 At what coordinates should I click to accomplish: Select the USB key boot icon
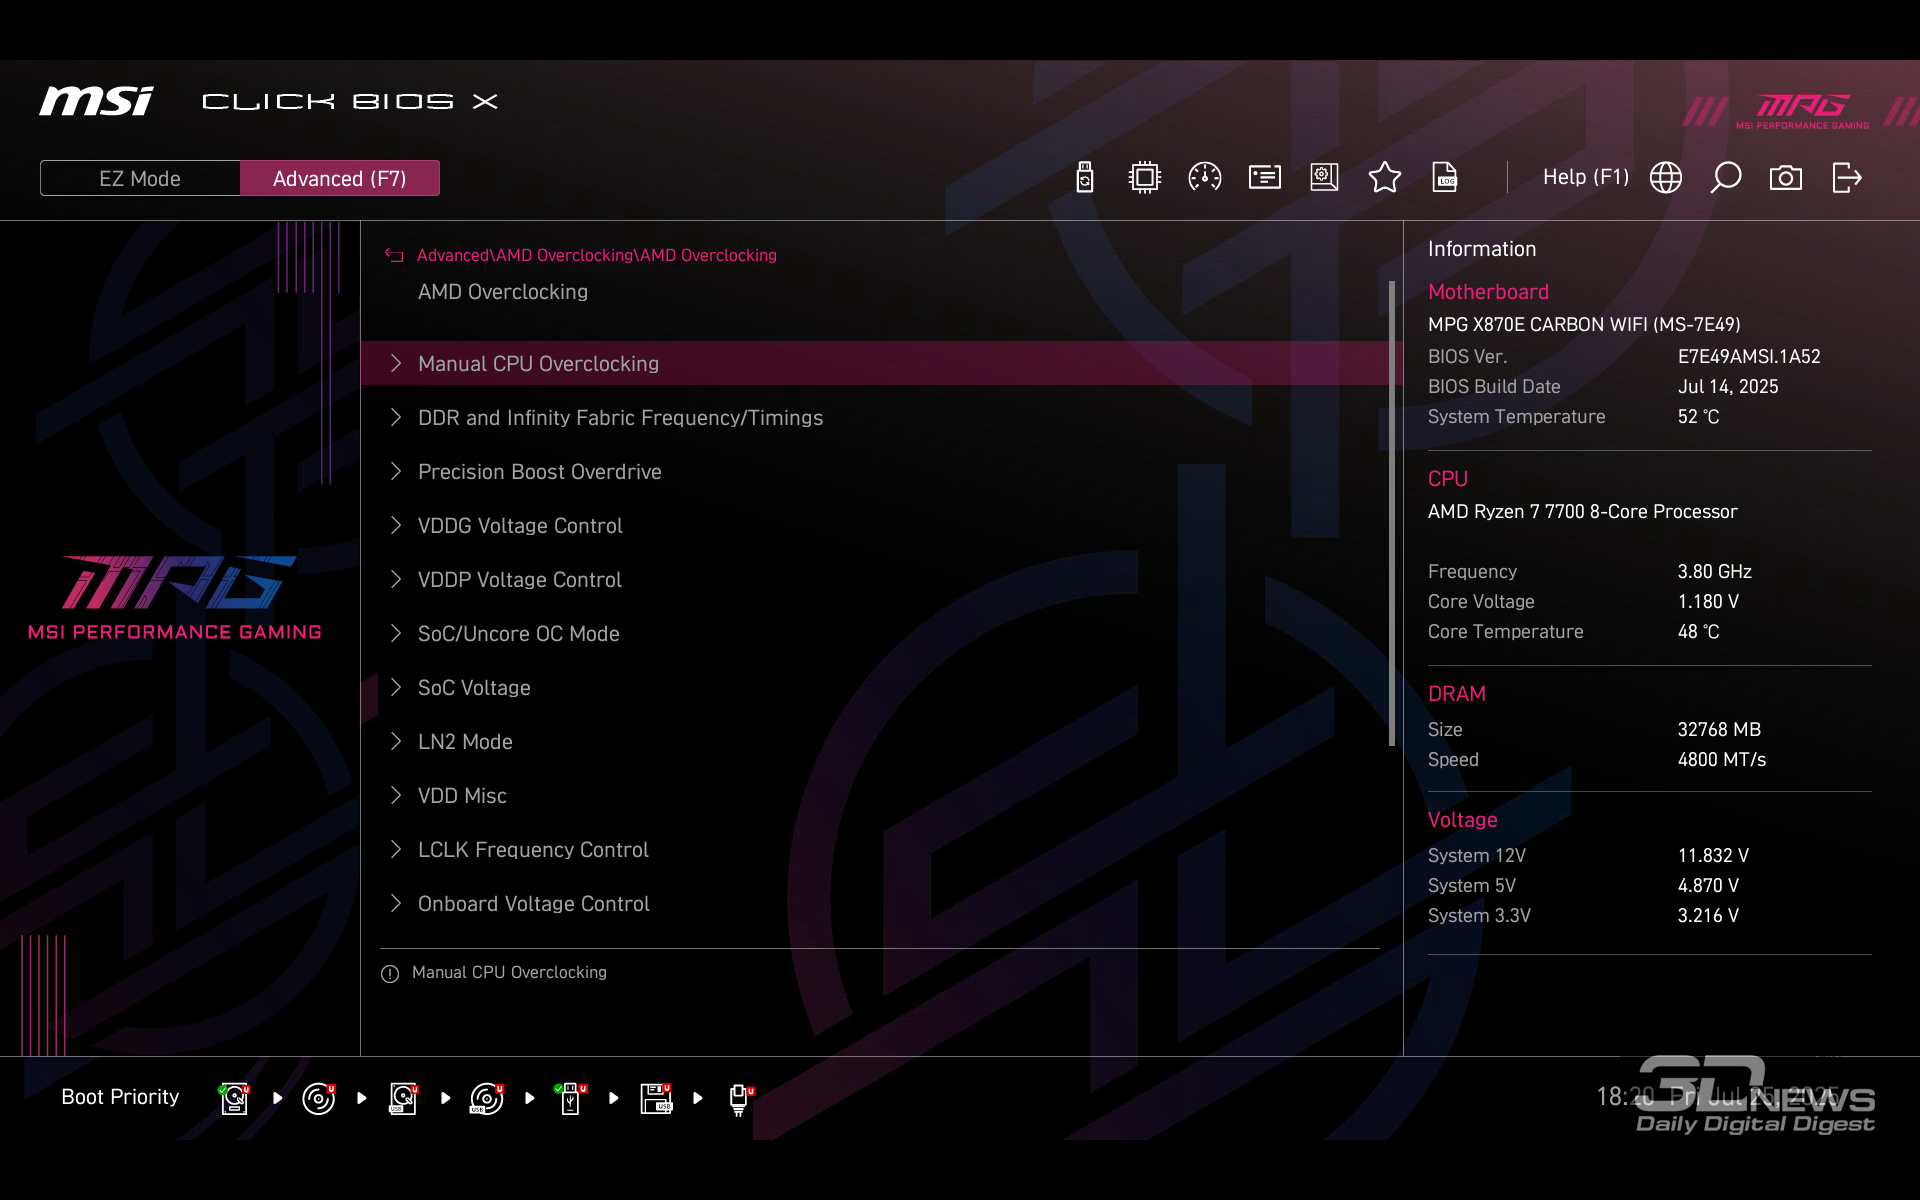click(x=571, y=1098)
